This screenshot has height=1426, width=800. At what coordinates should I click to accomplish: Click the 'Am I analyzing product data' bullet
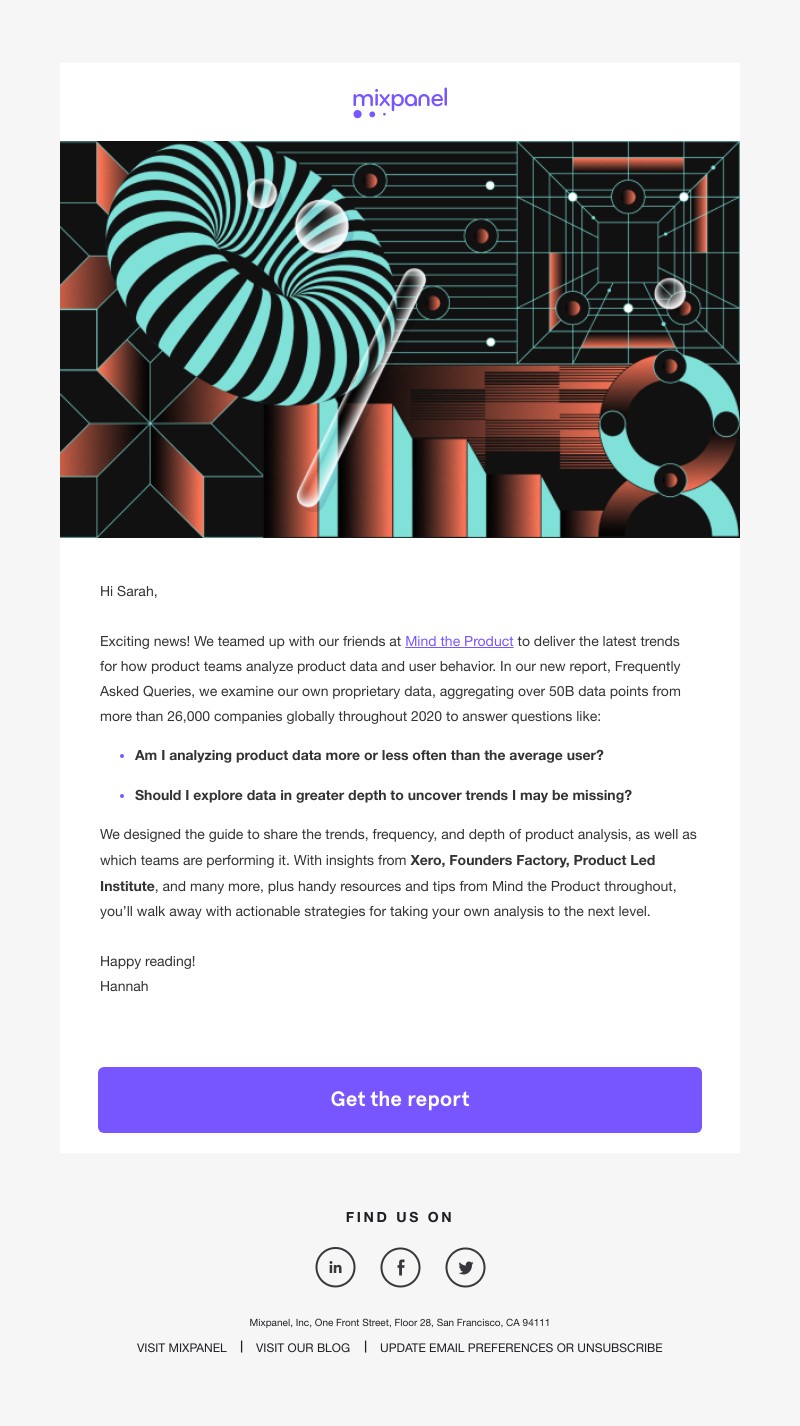pos(369,756)
